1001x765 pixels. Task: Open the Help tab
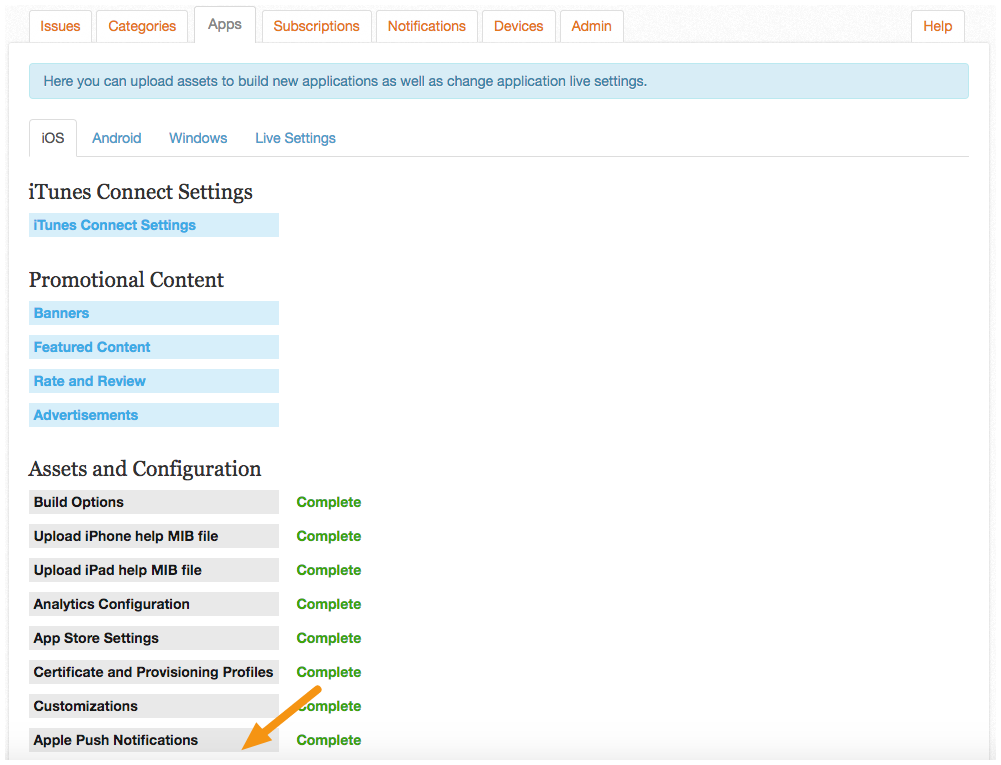(x=937, y=26)
